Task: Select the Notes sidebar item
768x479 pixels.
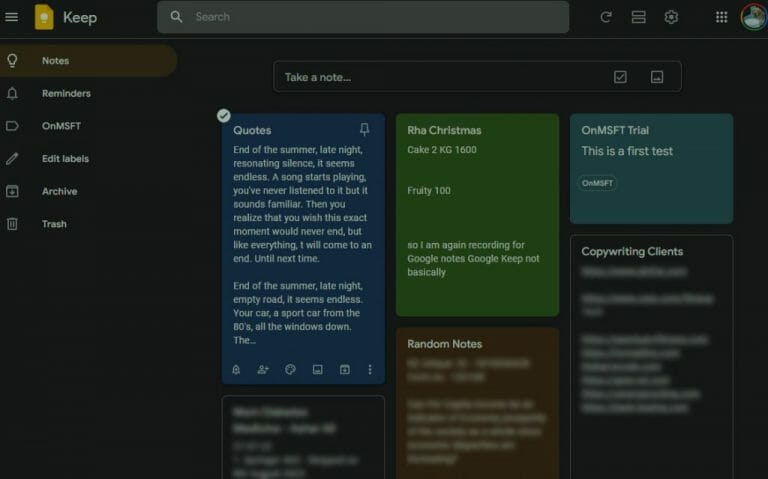Action: 88,61
